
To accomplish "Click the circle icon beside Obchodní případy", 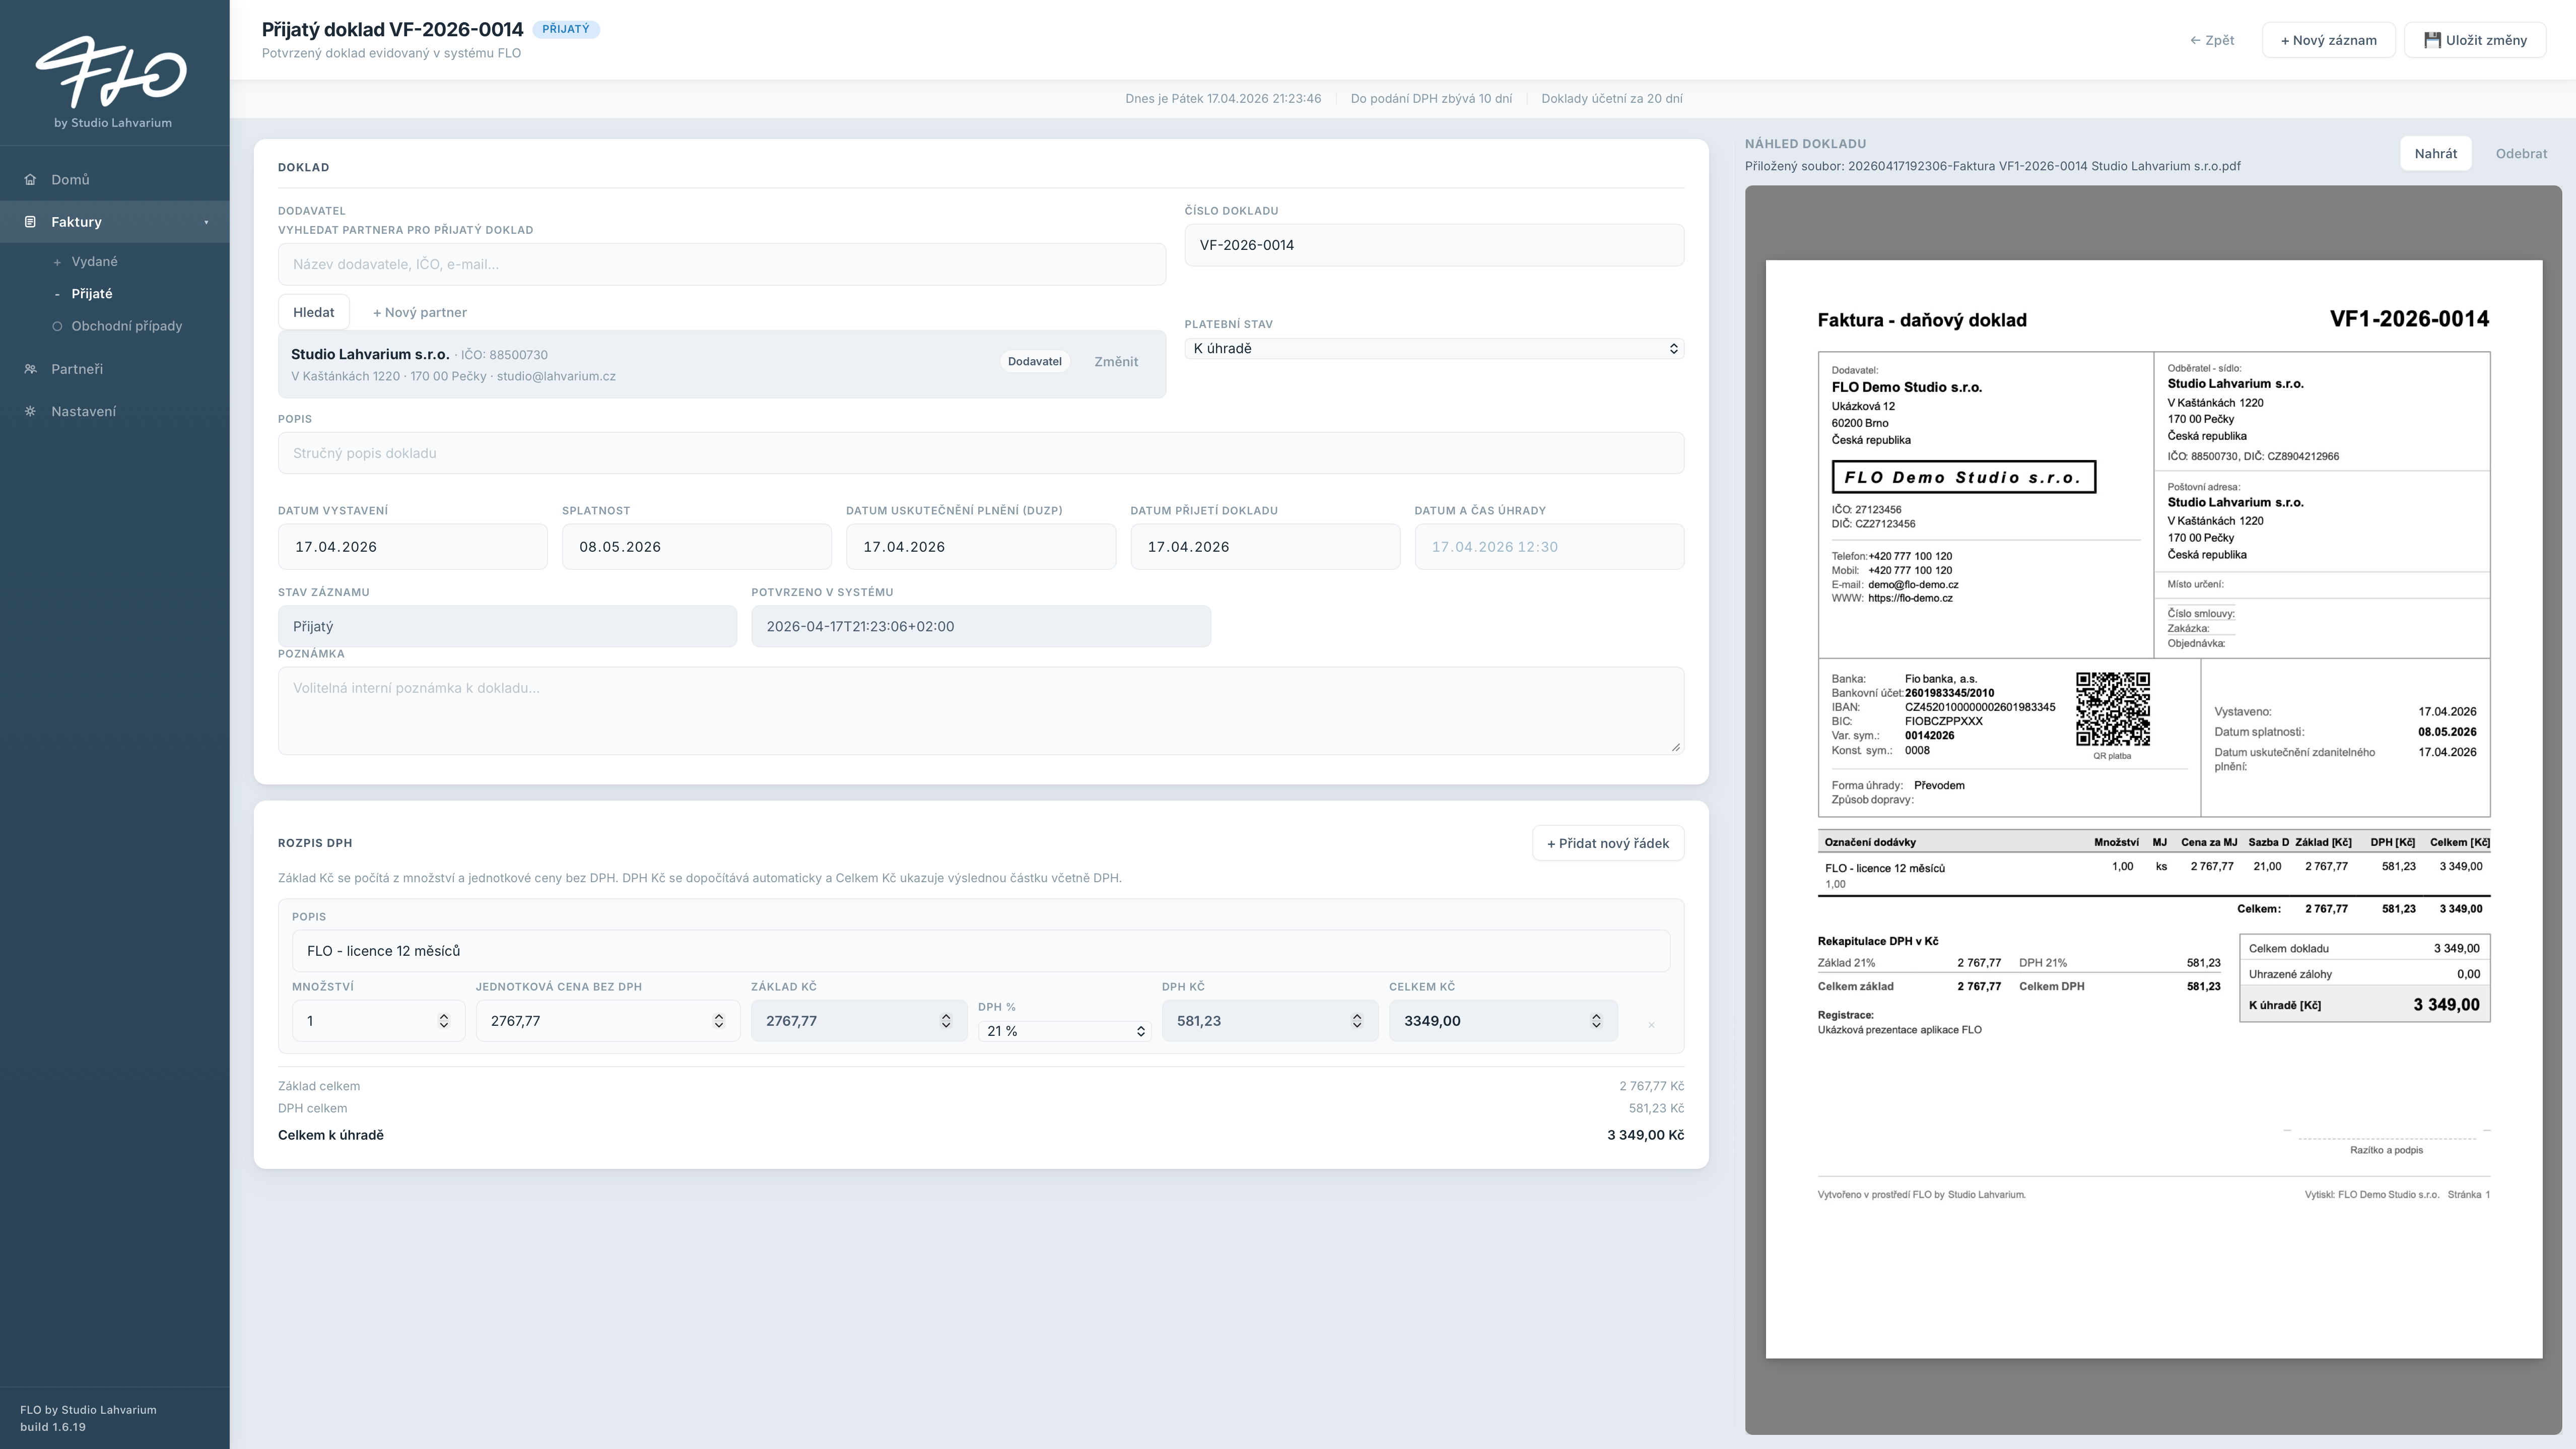I will (57, 326).
